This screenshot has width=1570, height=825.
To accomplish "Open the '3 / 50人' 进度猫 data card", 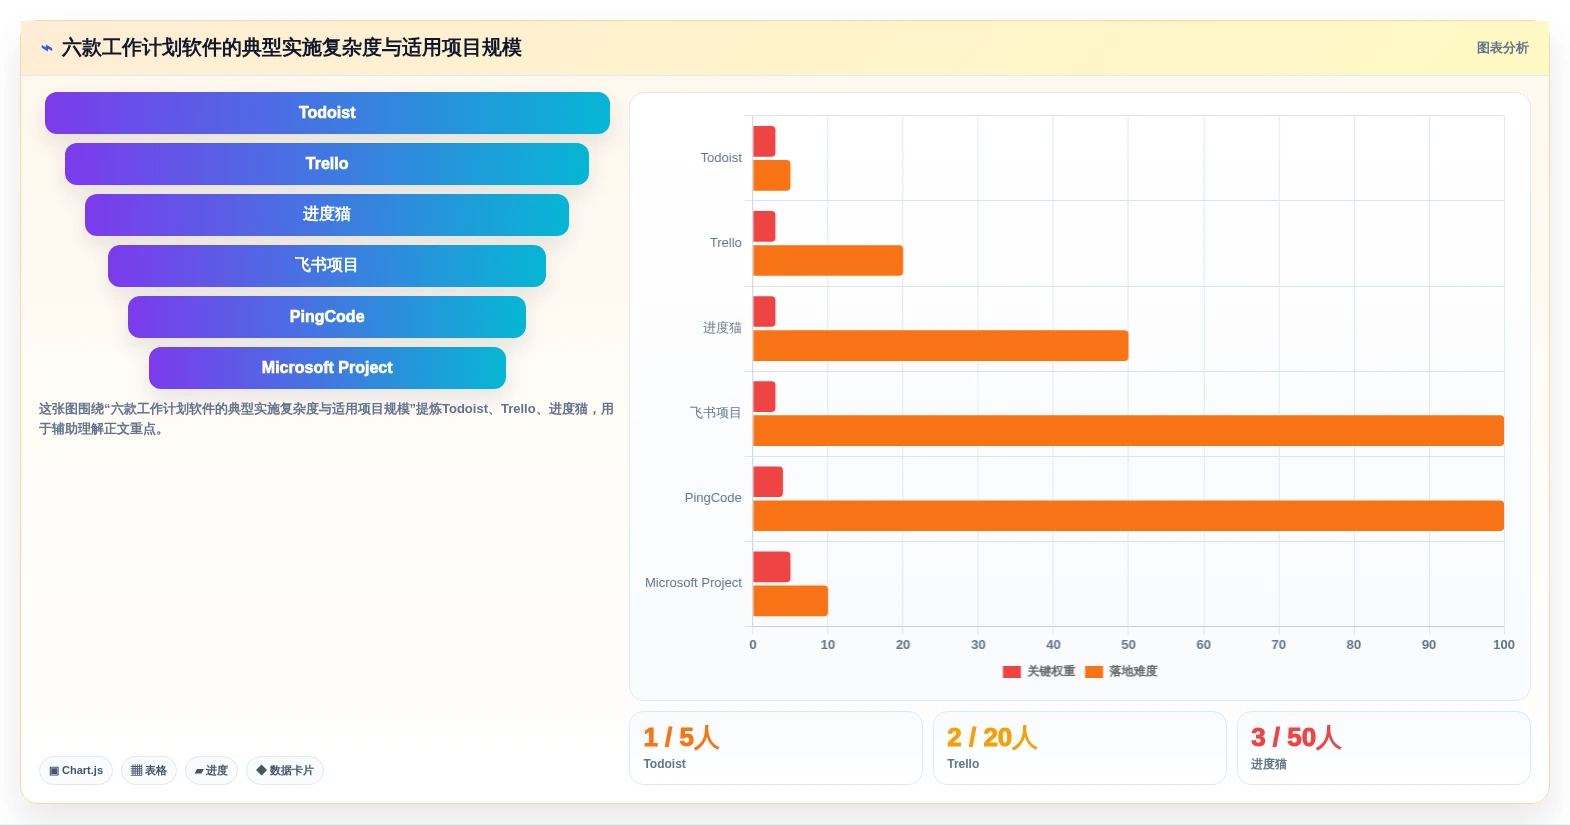I will tap(1383, 748).
